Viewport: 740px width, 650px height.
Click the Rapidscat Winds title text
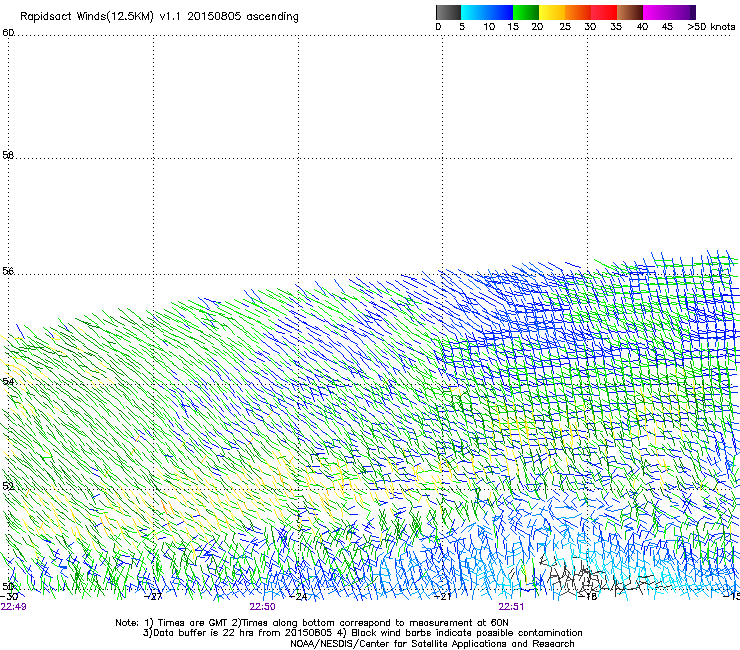[x=159, y=17]
